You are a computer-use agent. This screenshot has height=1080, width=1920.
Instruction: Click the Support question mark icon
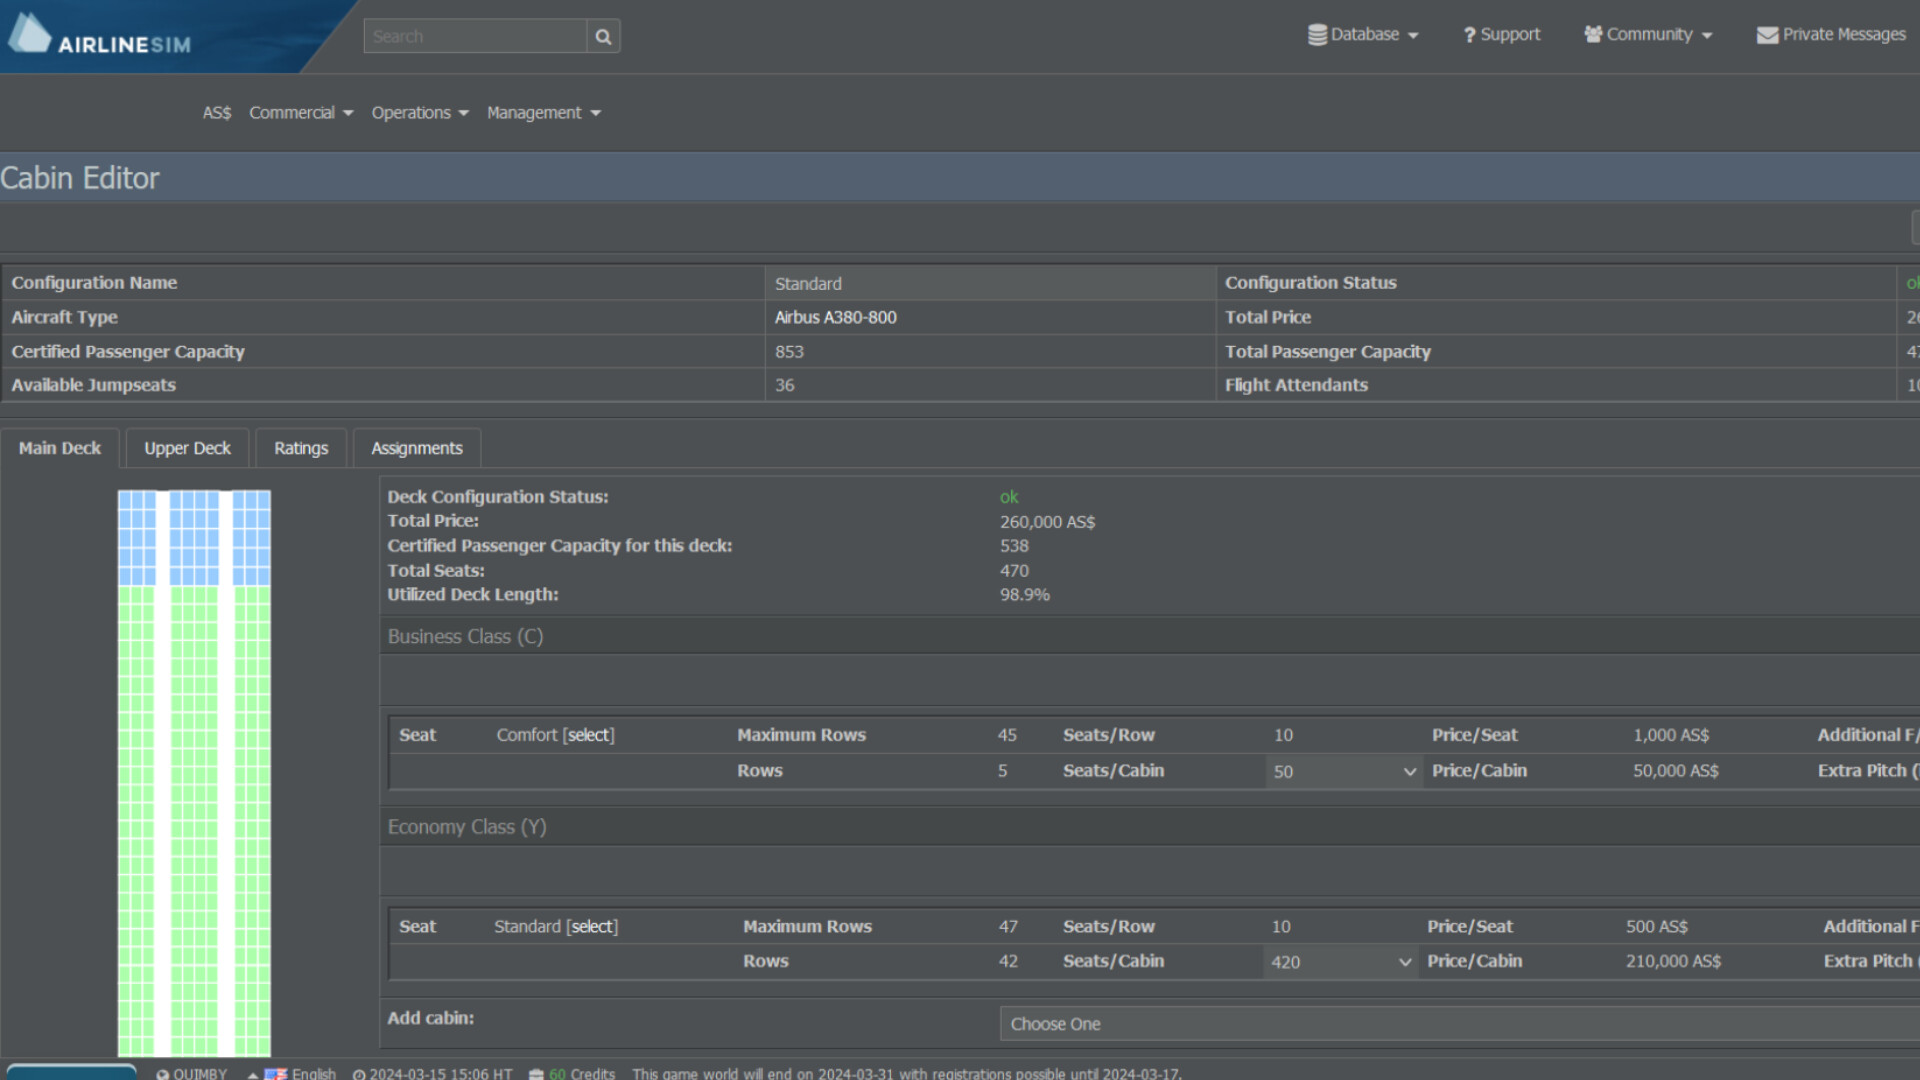(1468, 34)
